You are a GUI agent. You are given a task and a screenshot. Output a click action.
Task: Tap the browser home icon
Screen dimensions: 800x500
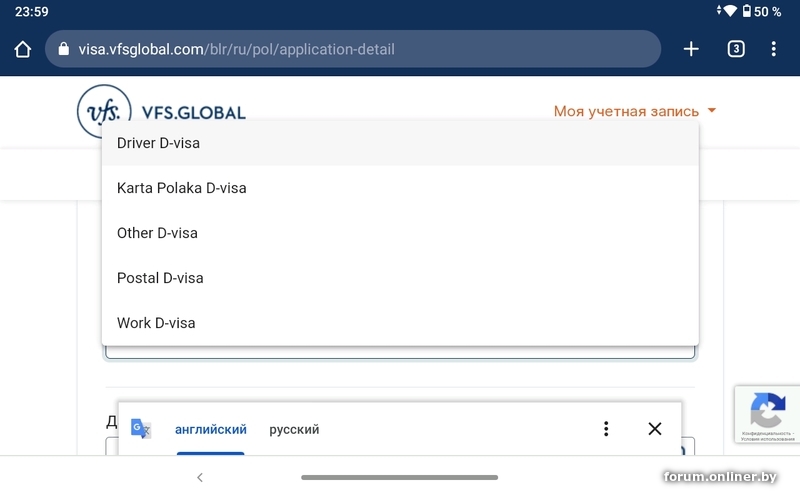pyautogui.click(x=22, y=49)
